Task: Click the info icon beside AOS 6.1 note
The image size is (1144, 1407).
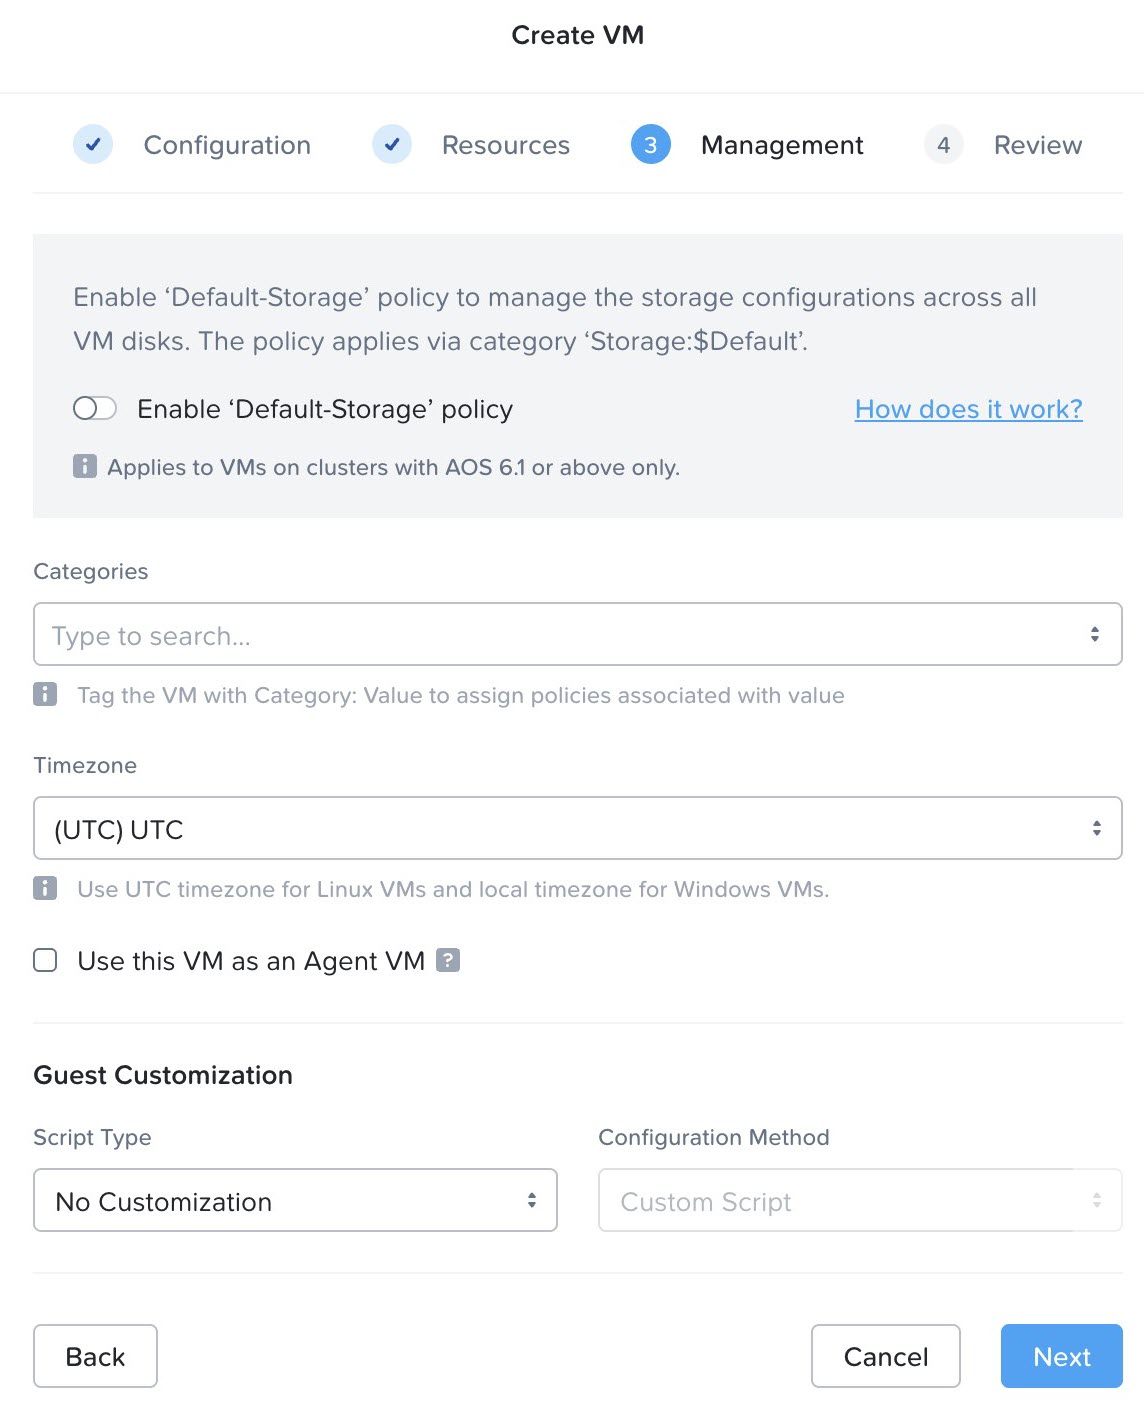Action: (x=85, y=466)
